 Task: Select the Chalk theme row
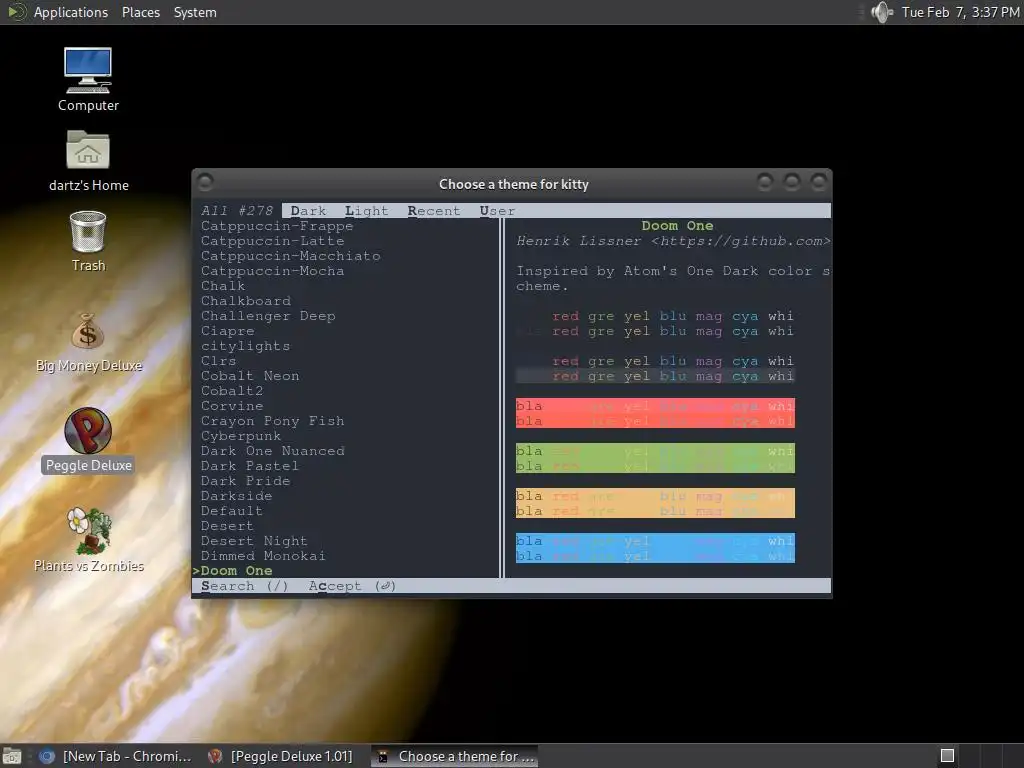[223, 286]
